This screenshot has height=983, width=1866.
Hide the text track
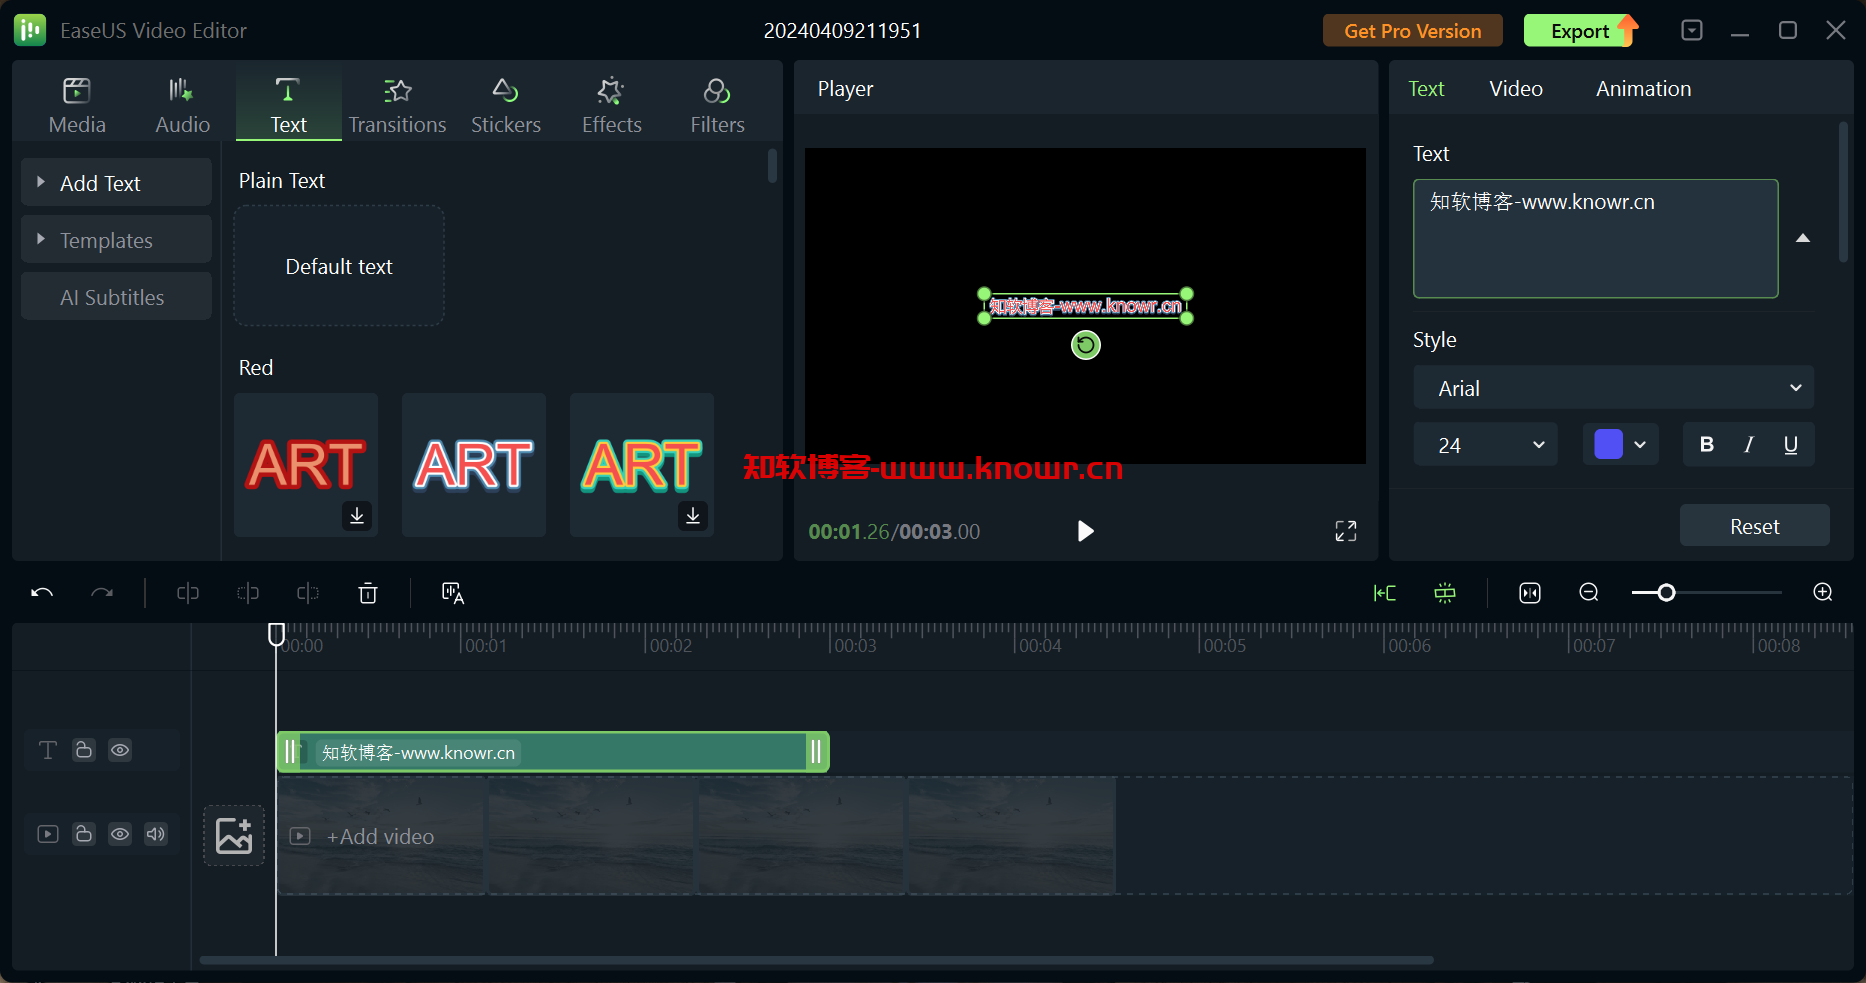pos(120,750)
